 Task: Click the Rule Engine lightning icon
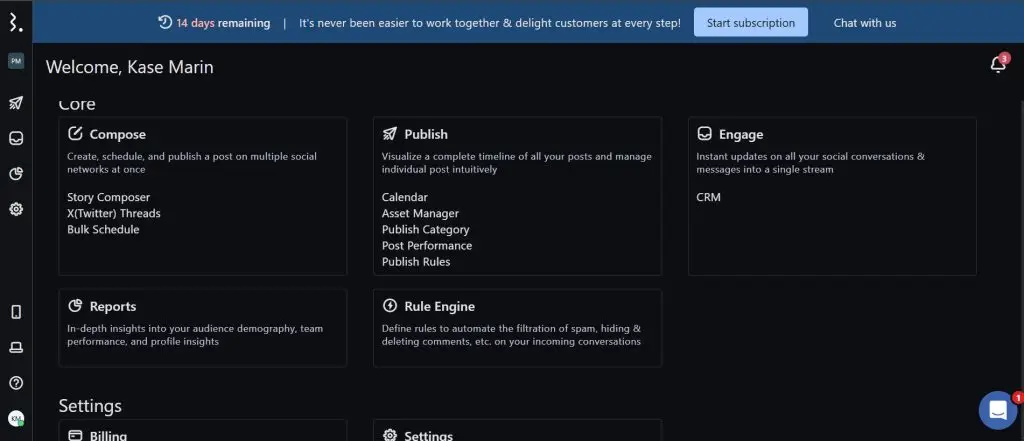tap(390, 306)
